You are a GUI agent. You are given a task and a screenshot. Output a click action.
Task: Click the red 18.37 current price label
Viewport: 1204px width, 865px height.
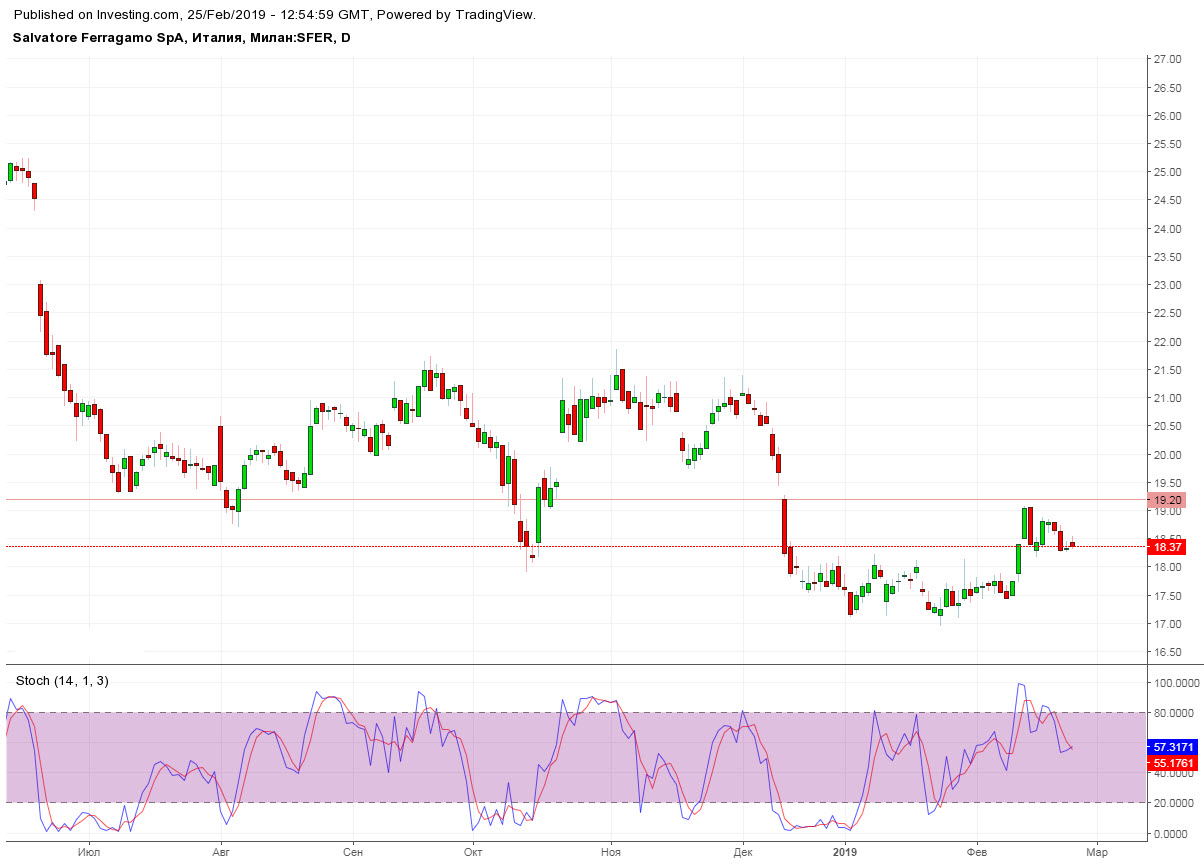[x=1168, y=547]
